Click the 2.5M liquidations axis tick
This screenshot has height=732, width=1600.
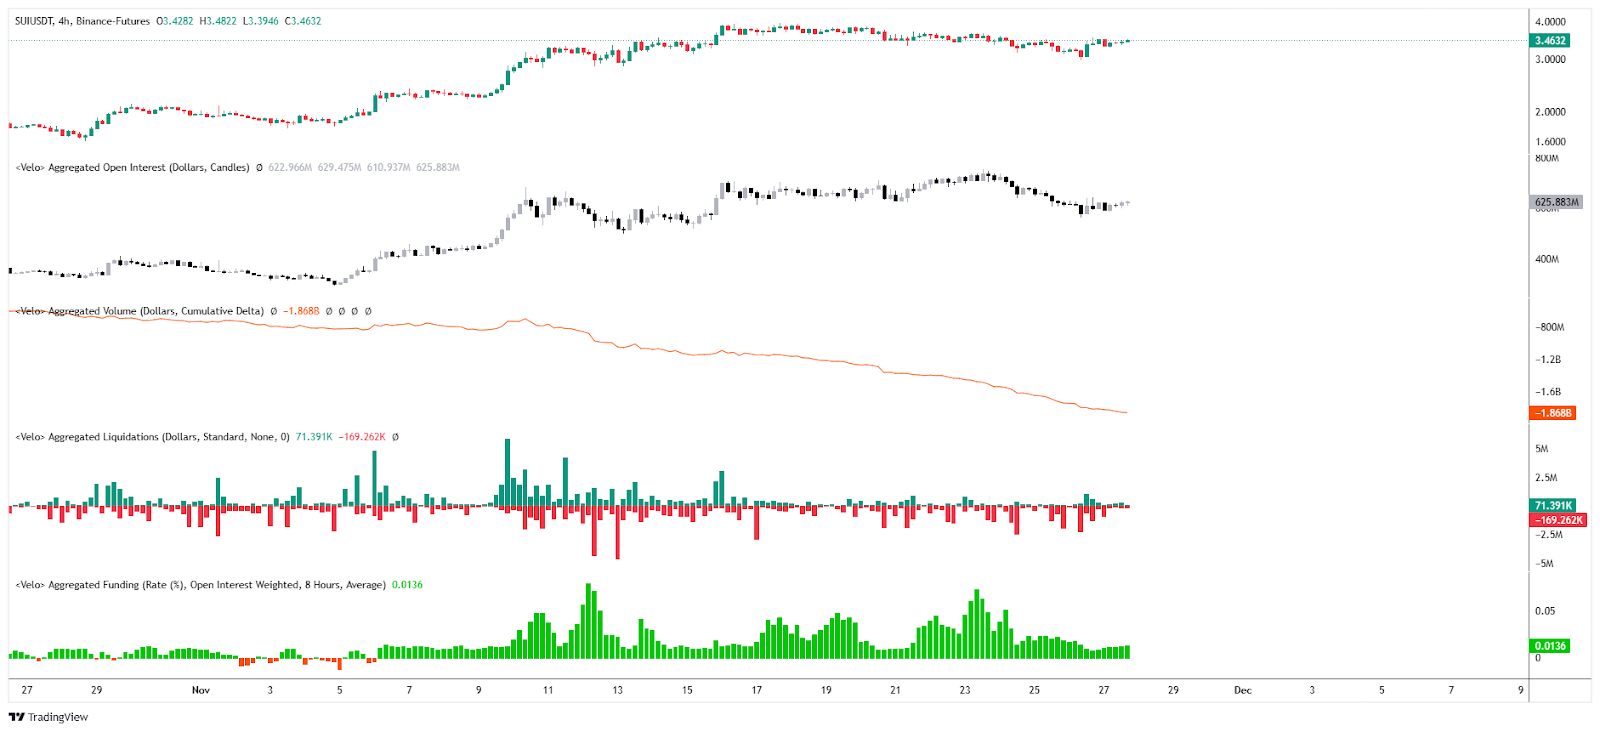pyautogui.click(x=1546, y=478)
